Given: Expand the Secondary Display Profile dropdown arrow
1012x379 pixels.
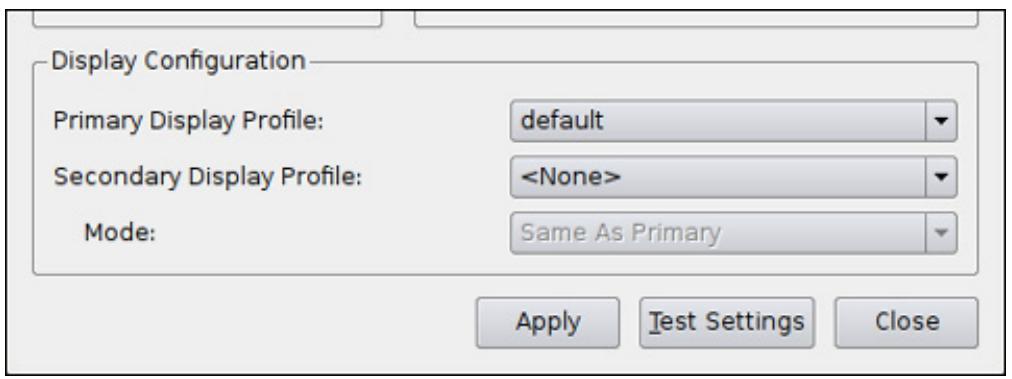Looking at the screenshot, I should click(x=941, y=176).
